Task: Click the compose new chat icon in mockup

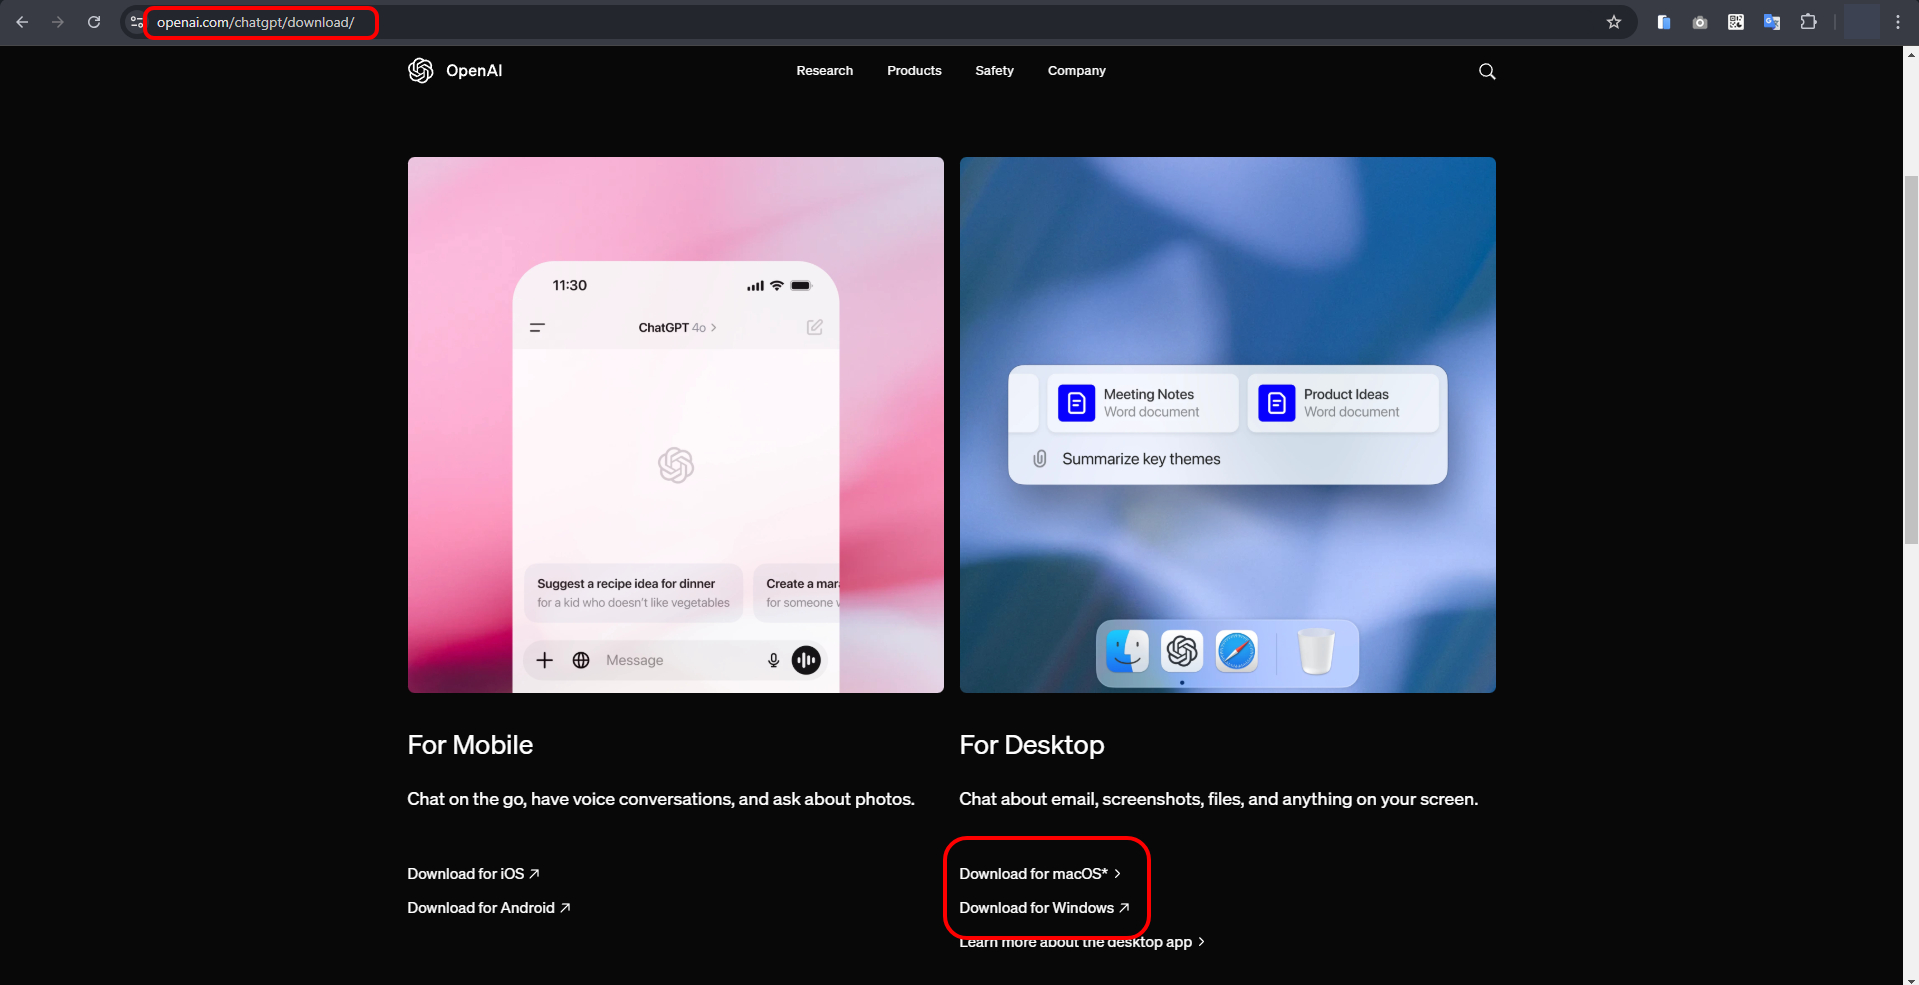Action: [x=815, y=327]
